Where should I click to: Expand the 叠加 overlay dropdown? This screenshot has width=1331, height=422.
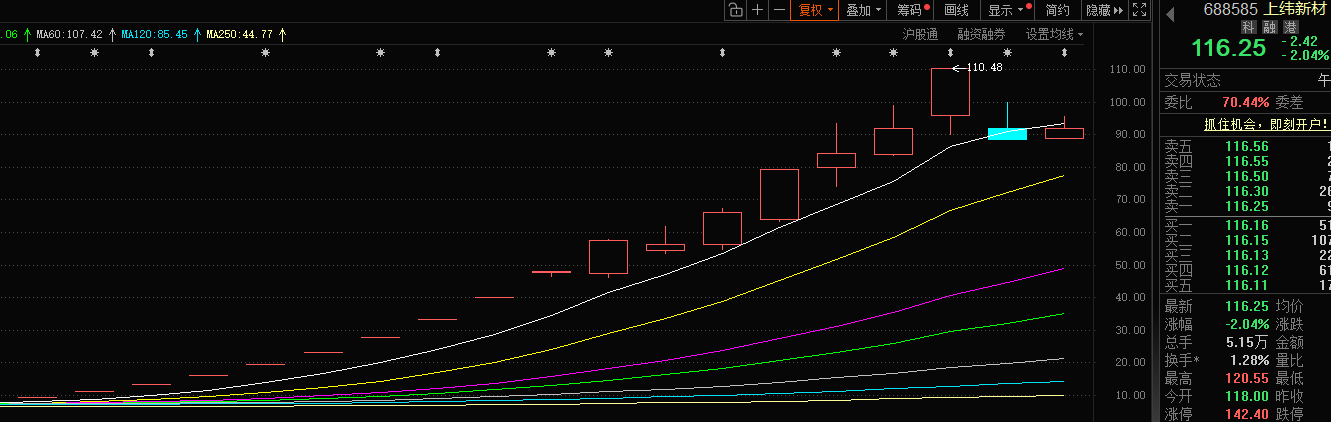coord(863,10)
